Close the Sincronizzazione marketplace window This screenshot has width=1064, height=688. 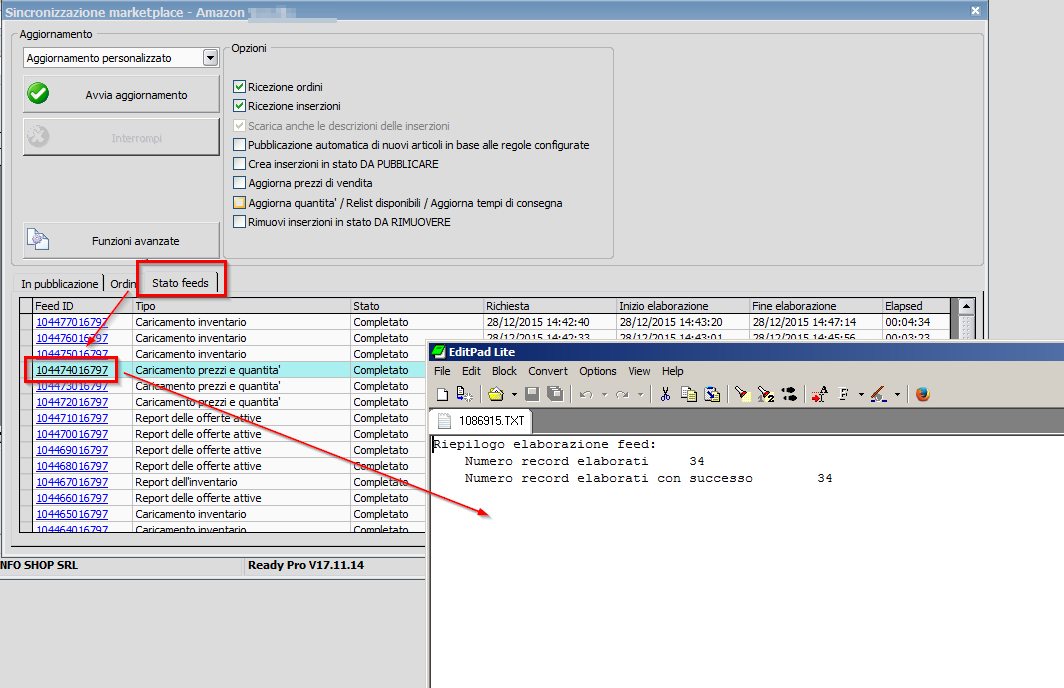pos(975,10)
